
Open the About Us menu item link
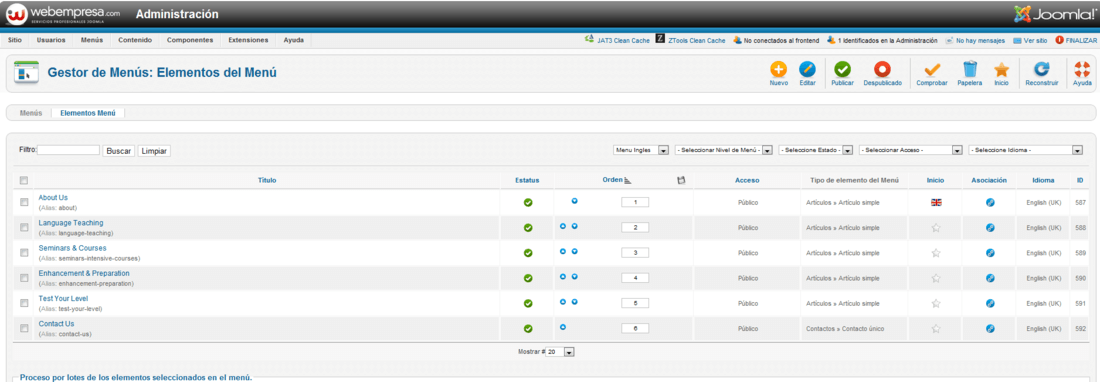coord(53,198)
